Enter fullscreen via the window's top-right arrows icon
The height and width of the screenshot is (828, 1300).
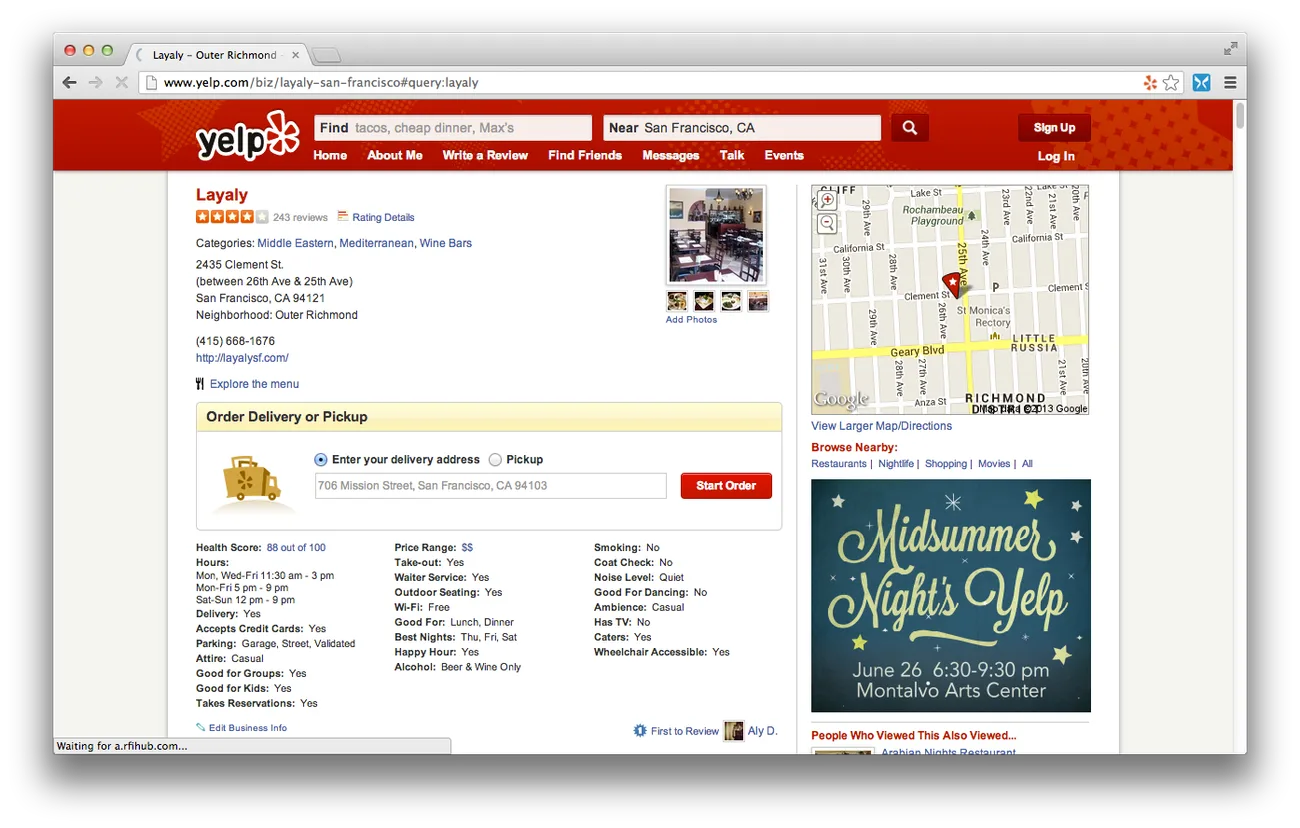[1230, 49]
